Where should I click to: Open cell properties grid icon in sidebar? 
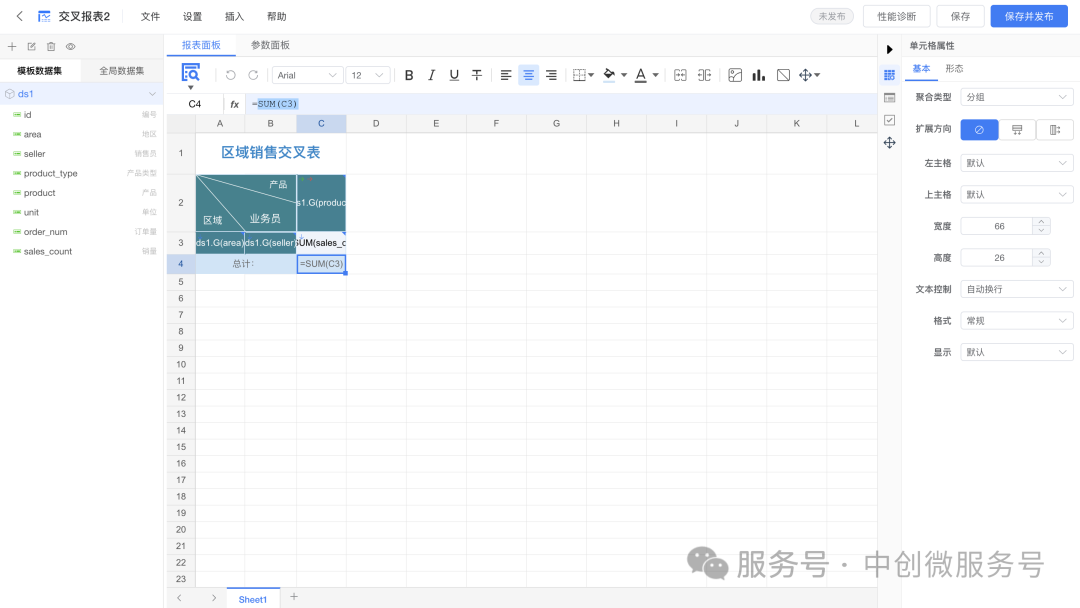[x=889, y=75]
